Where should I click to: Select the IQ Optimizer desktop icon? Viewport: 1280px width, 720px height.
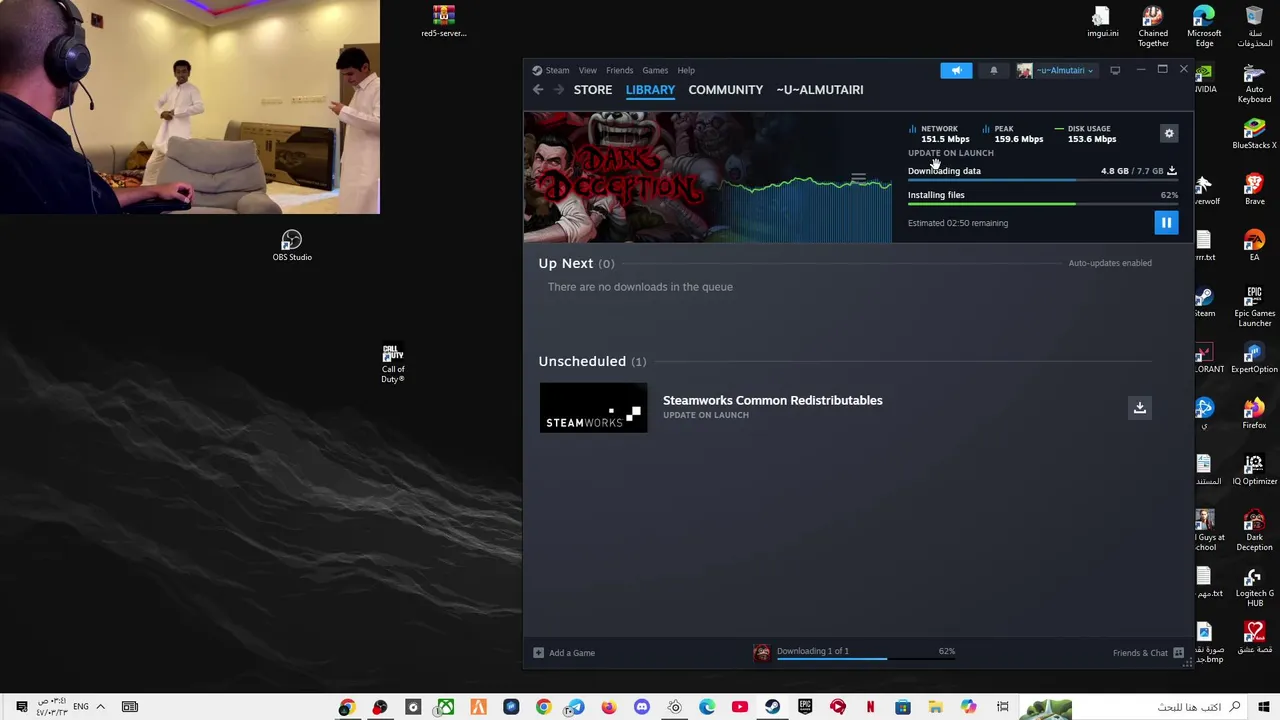[x=1254, y=470]
